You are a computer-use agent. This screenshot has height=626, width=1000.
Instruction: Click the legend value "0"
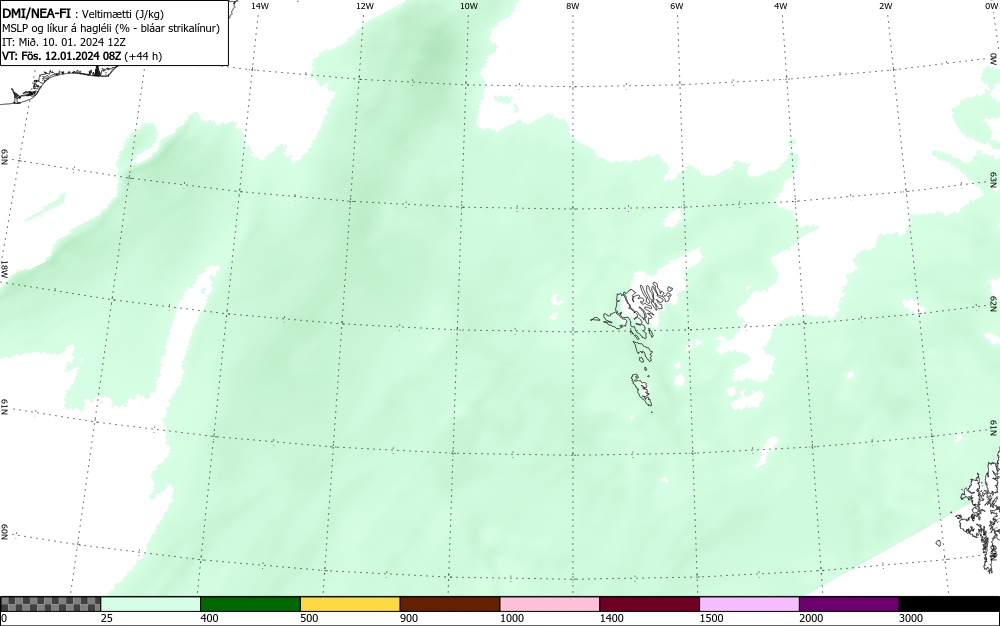tap(4, 618)
